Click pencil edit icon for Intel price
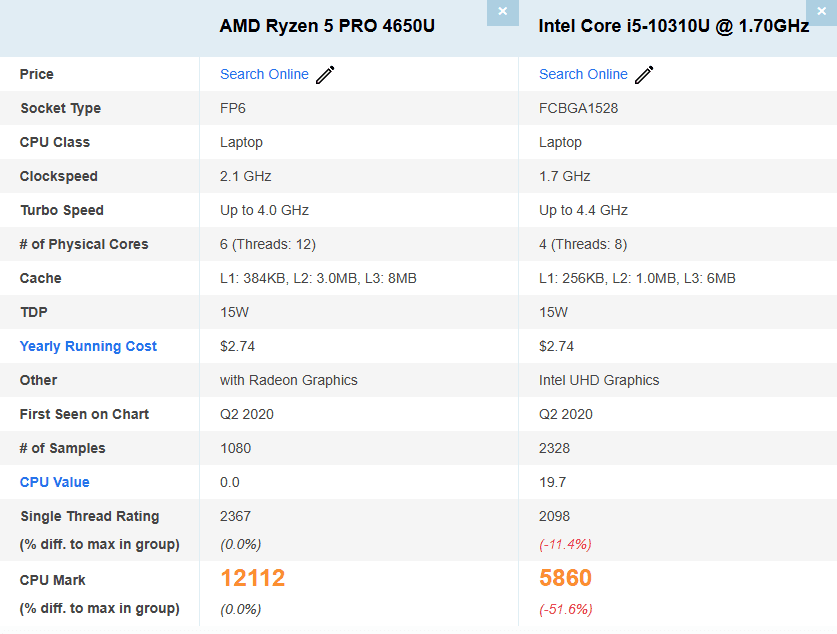Screen dimensions: 837x634 644,75
